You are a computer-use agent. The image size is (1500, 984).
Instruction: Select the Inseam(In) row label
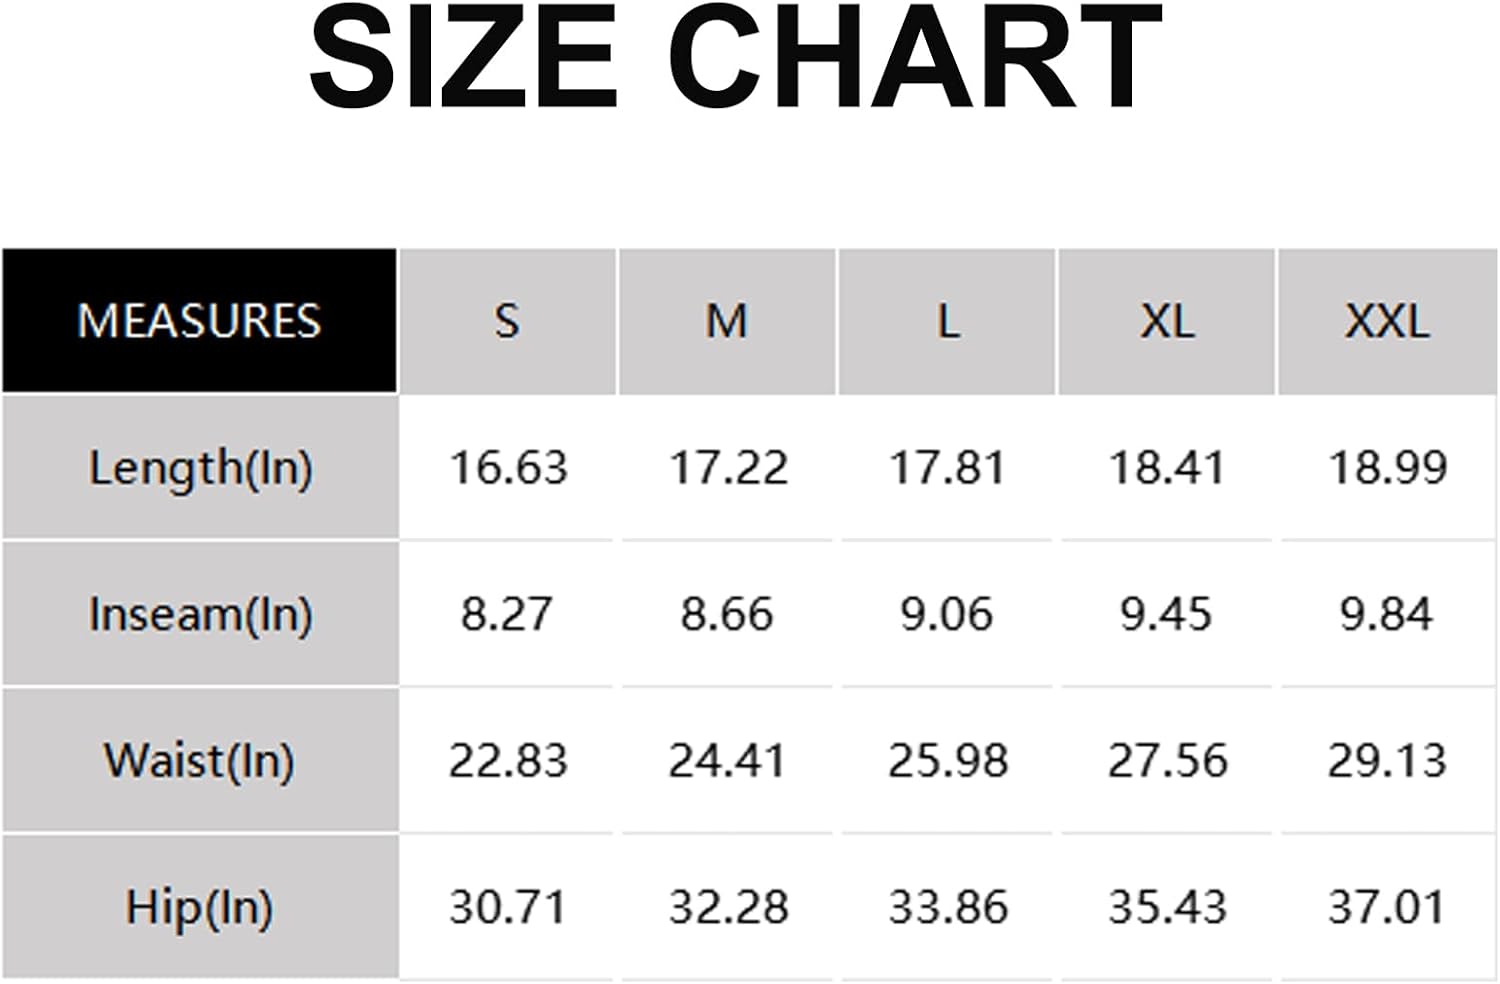pos(200,614)
